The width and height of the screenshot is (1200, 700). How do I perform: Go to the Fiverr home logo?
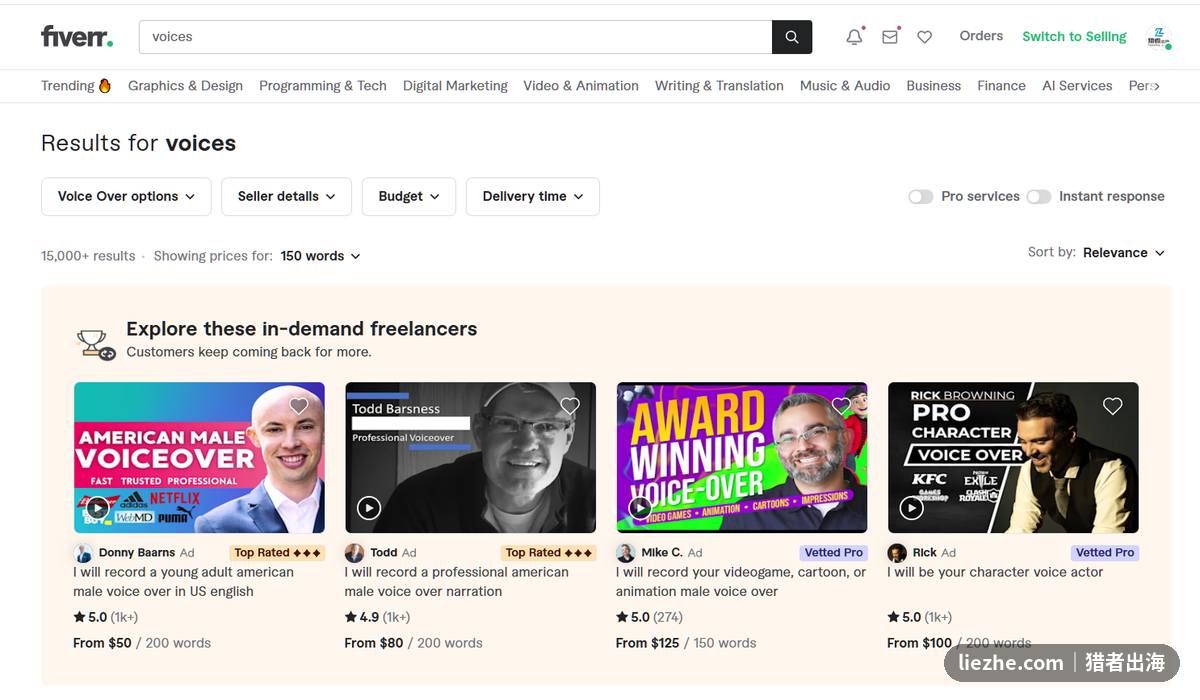77,37
